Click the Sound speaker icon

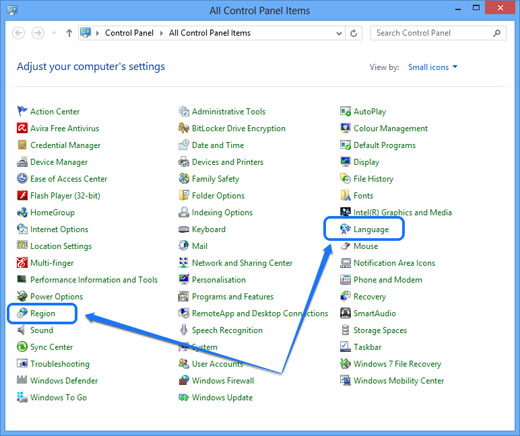tap(22, 330)
